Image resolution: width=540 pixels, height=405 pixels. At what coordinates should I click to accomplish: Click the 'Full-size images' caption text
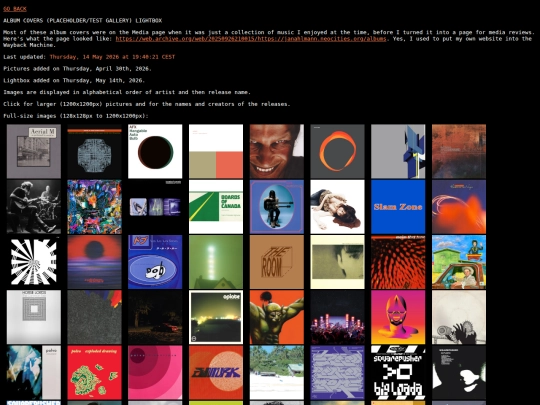pos(76,116)
